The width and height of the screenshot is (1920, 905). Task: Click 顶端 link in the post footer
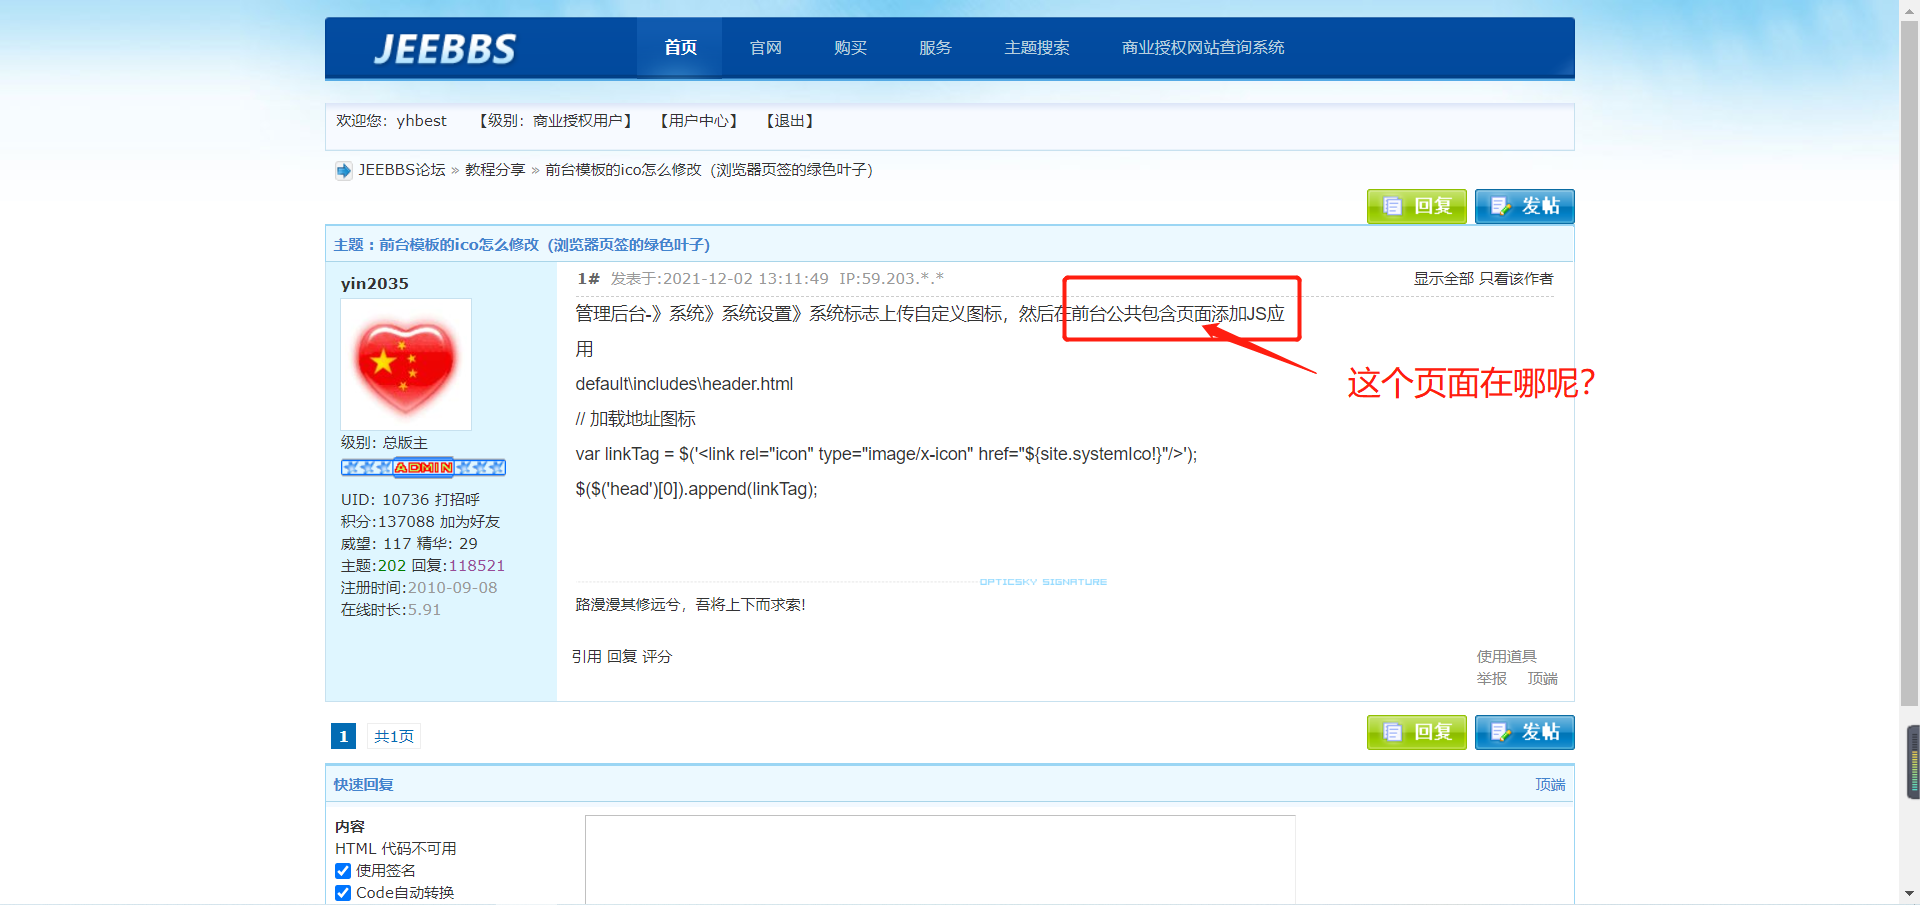1543,679
